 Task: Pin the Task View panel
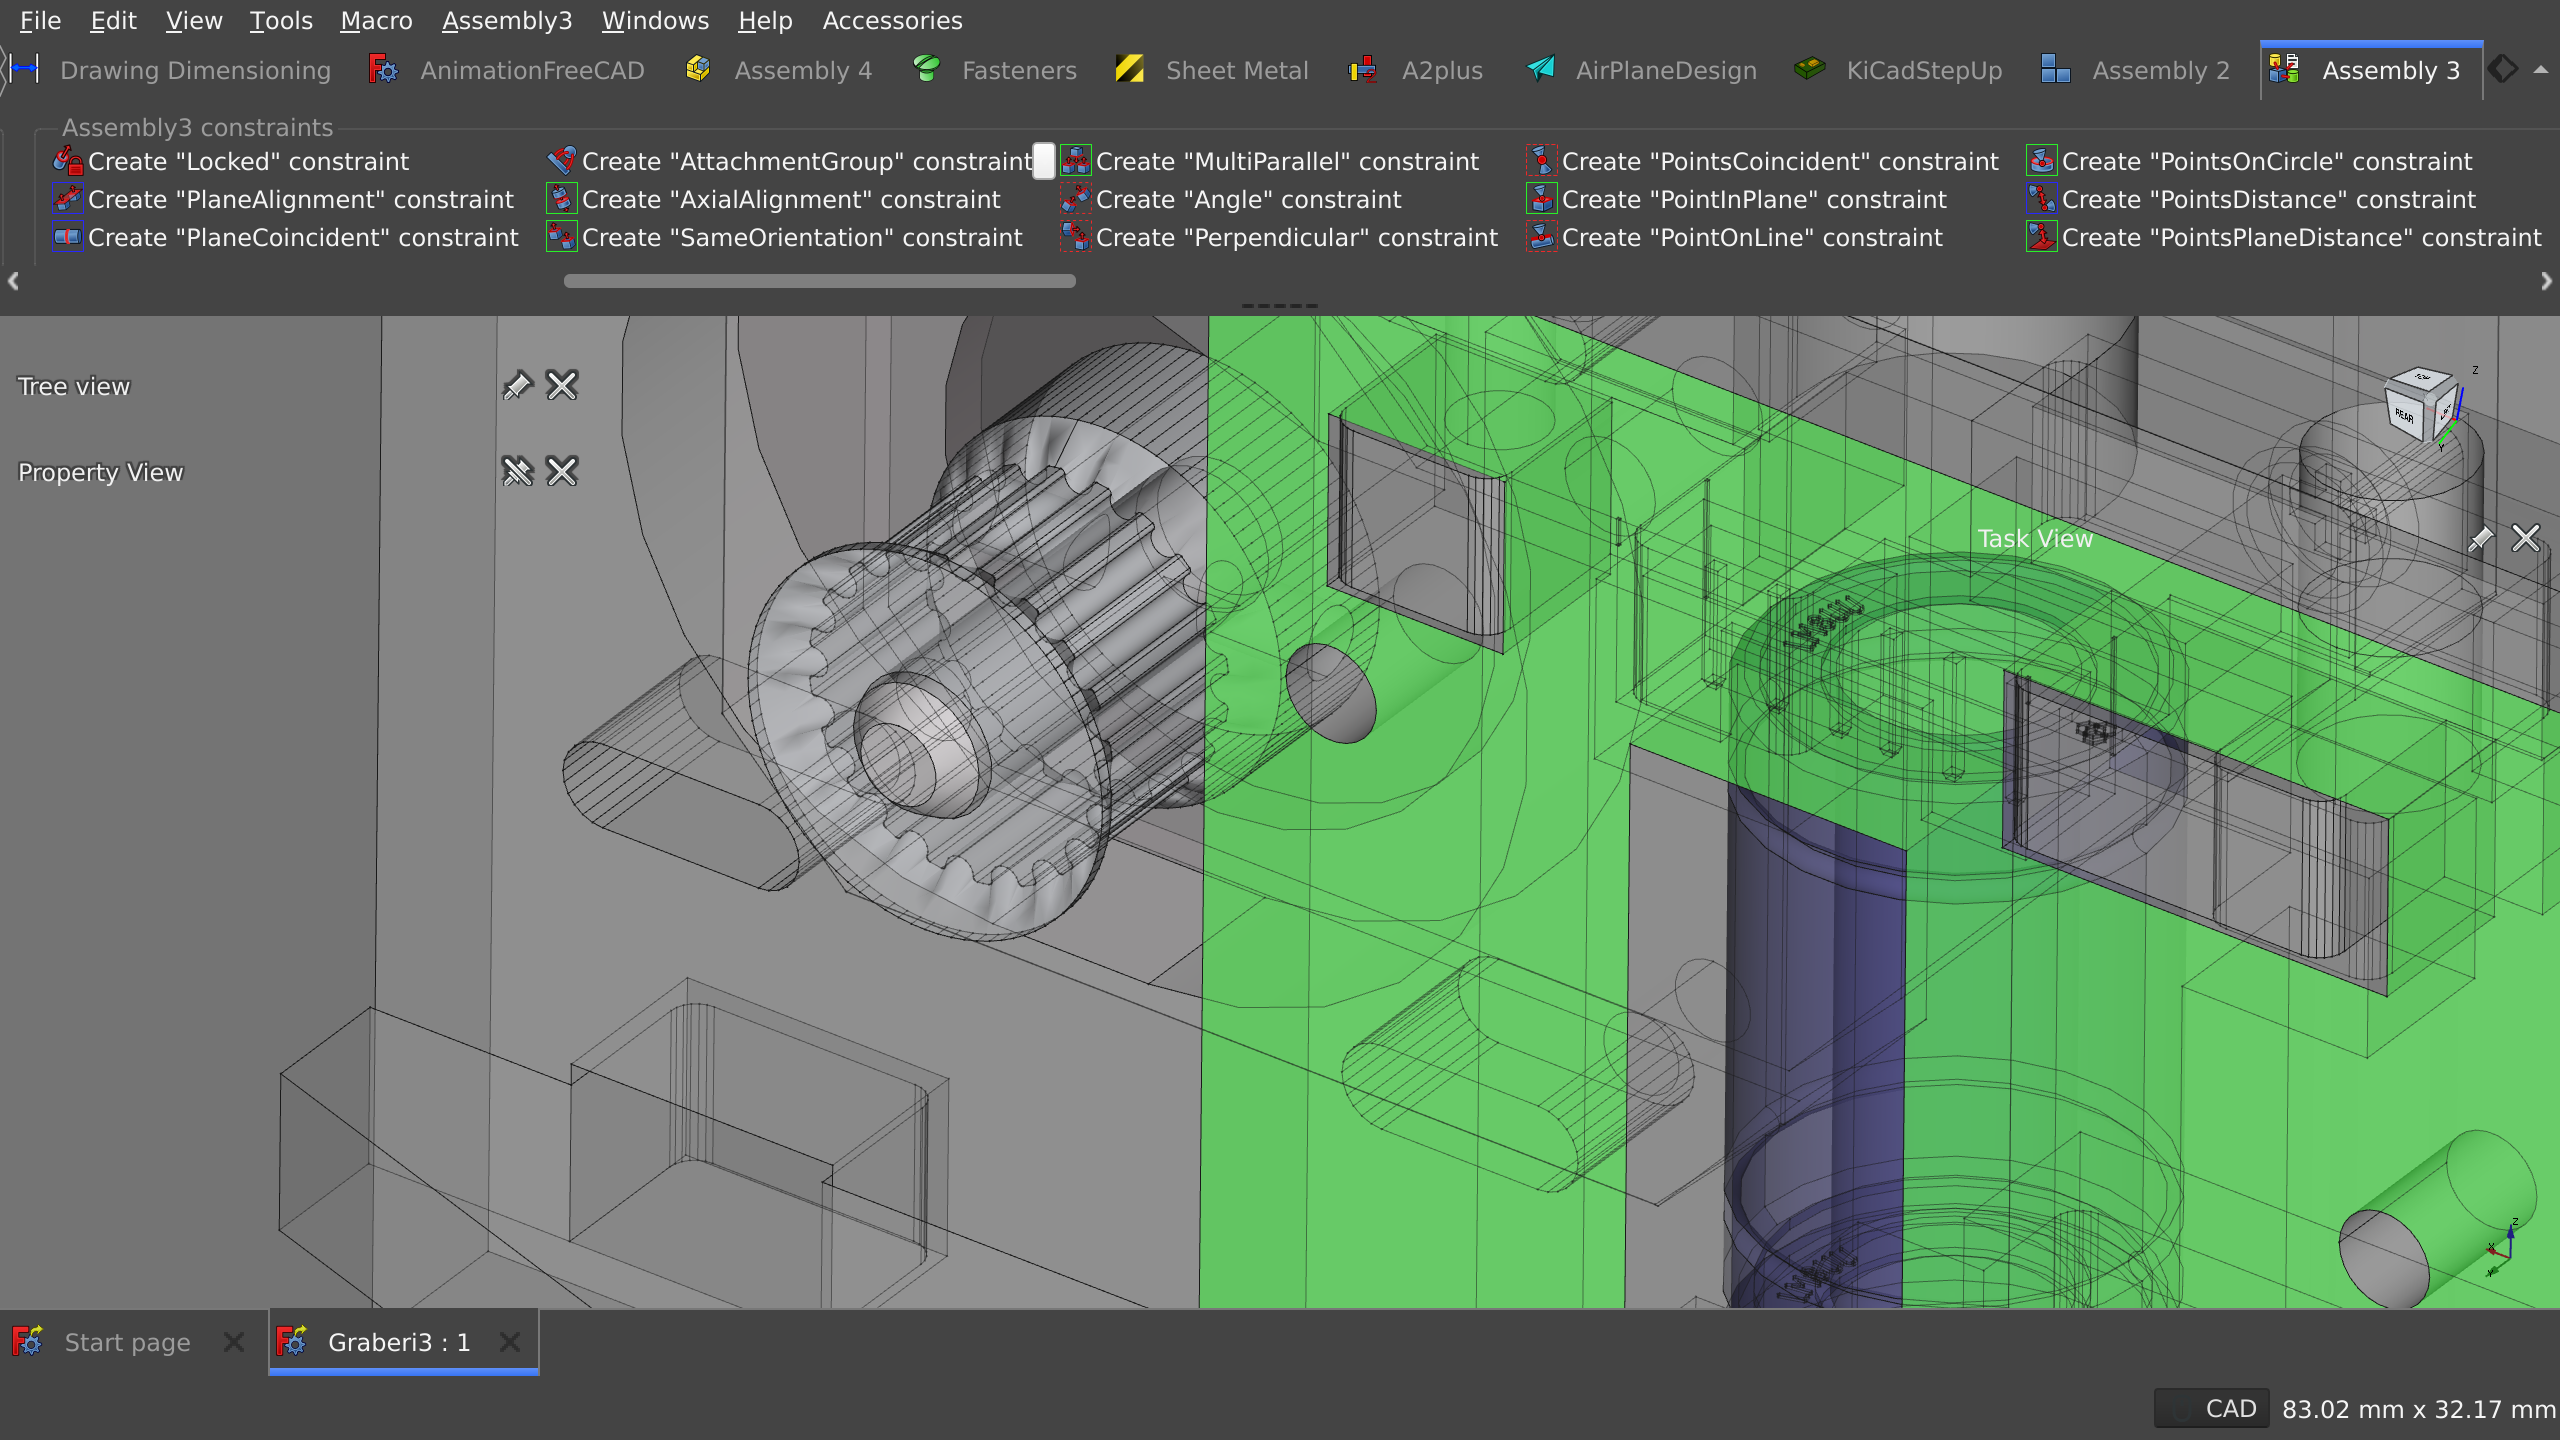pyautogui.click(x=2481, y=538)
